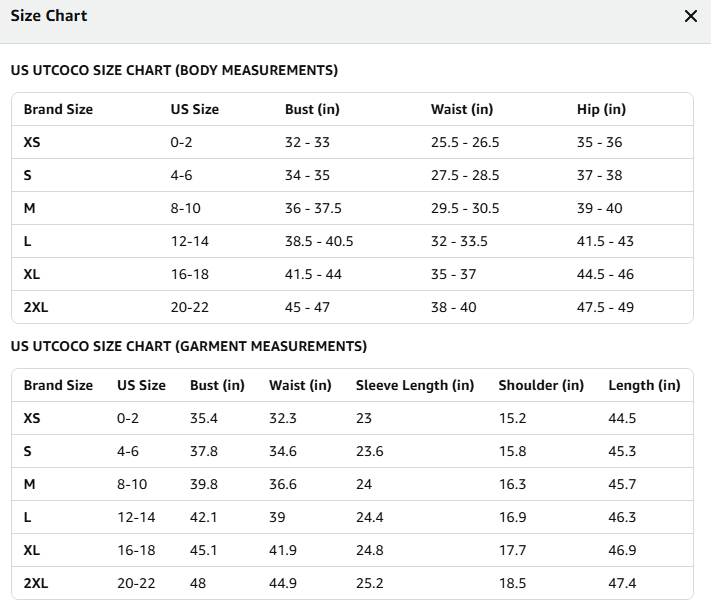Click garment waist value 32.3
The image size is (711, 612).
(x=282, y=418)
